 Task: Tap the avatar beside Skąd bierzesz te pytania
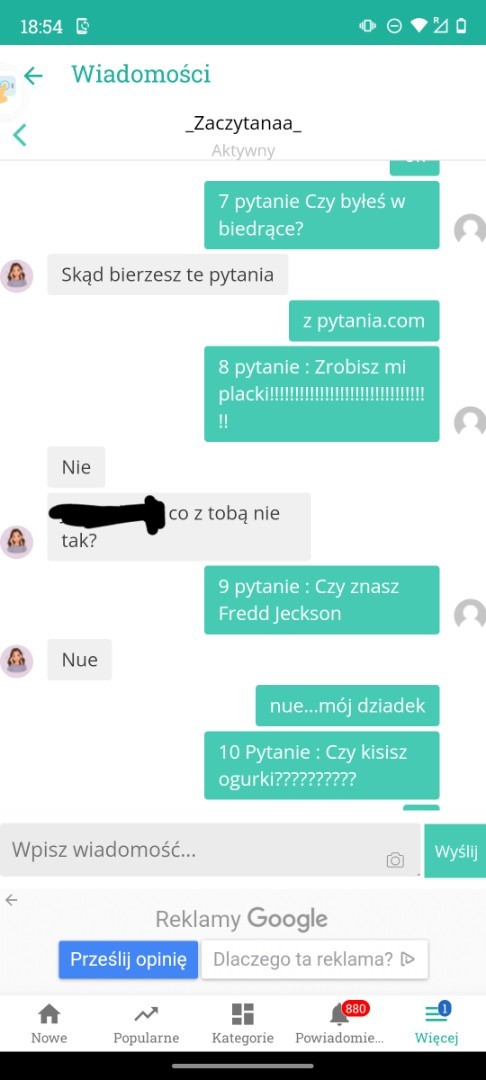(x=17, y=276)
